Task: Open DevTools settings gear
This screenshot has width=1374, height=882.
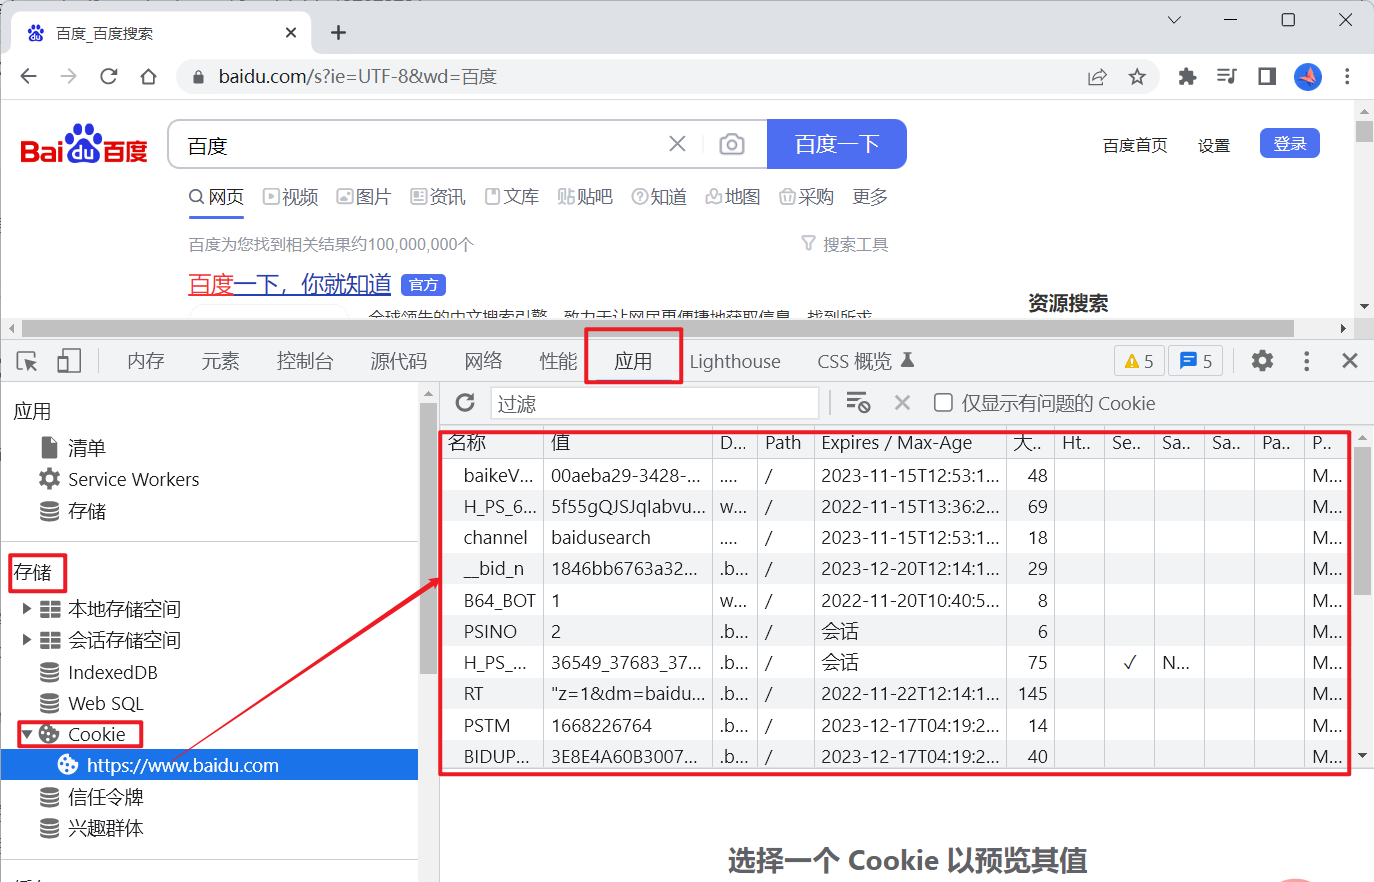Action: point(1262,361)
